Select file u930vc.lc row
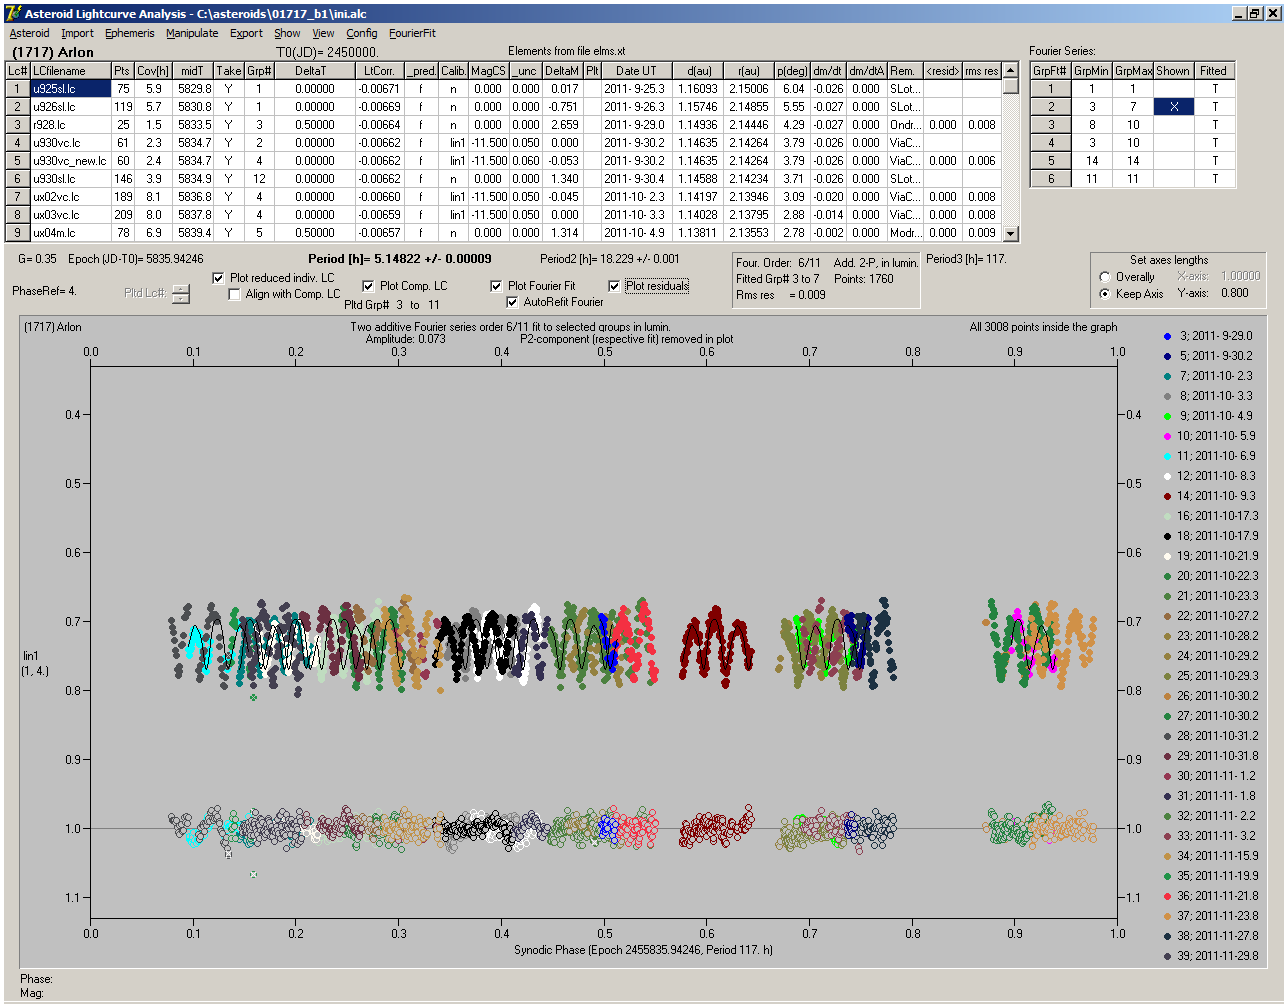Screen dimensions: 1288x1004 coord(70,143)
